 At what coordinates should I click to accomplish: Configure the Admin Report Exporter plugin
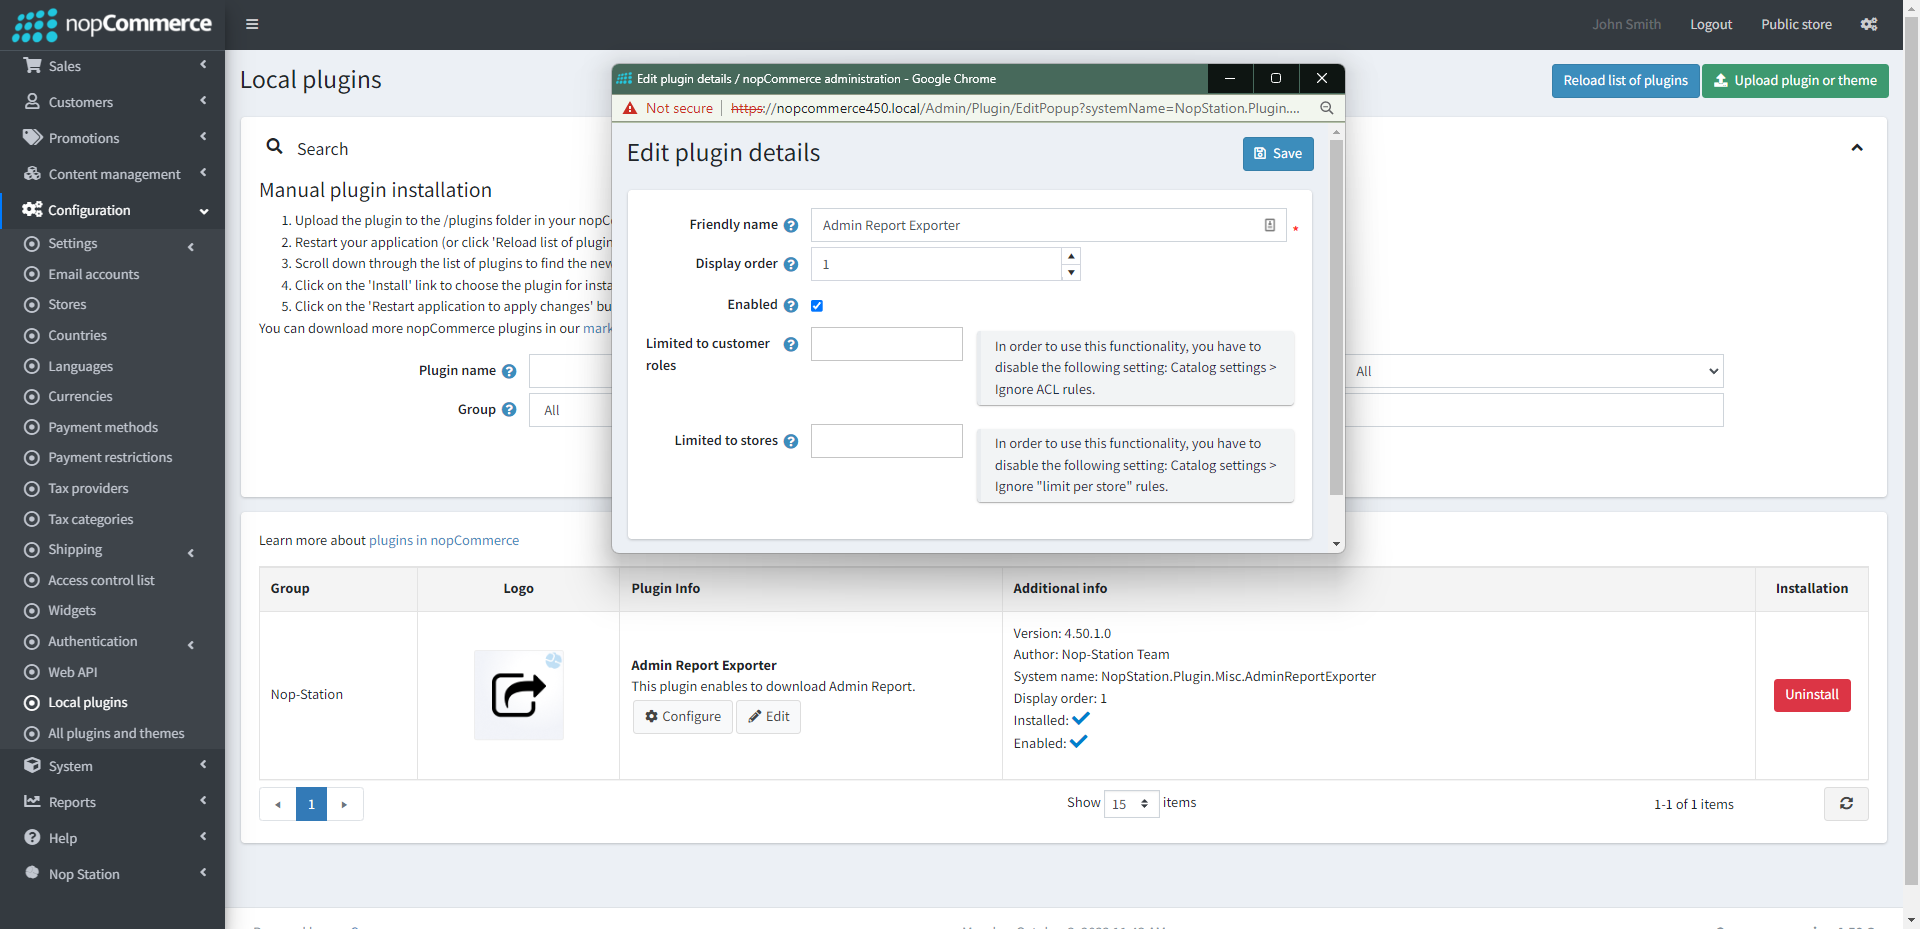(x=683, y=717)
